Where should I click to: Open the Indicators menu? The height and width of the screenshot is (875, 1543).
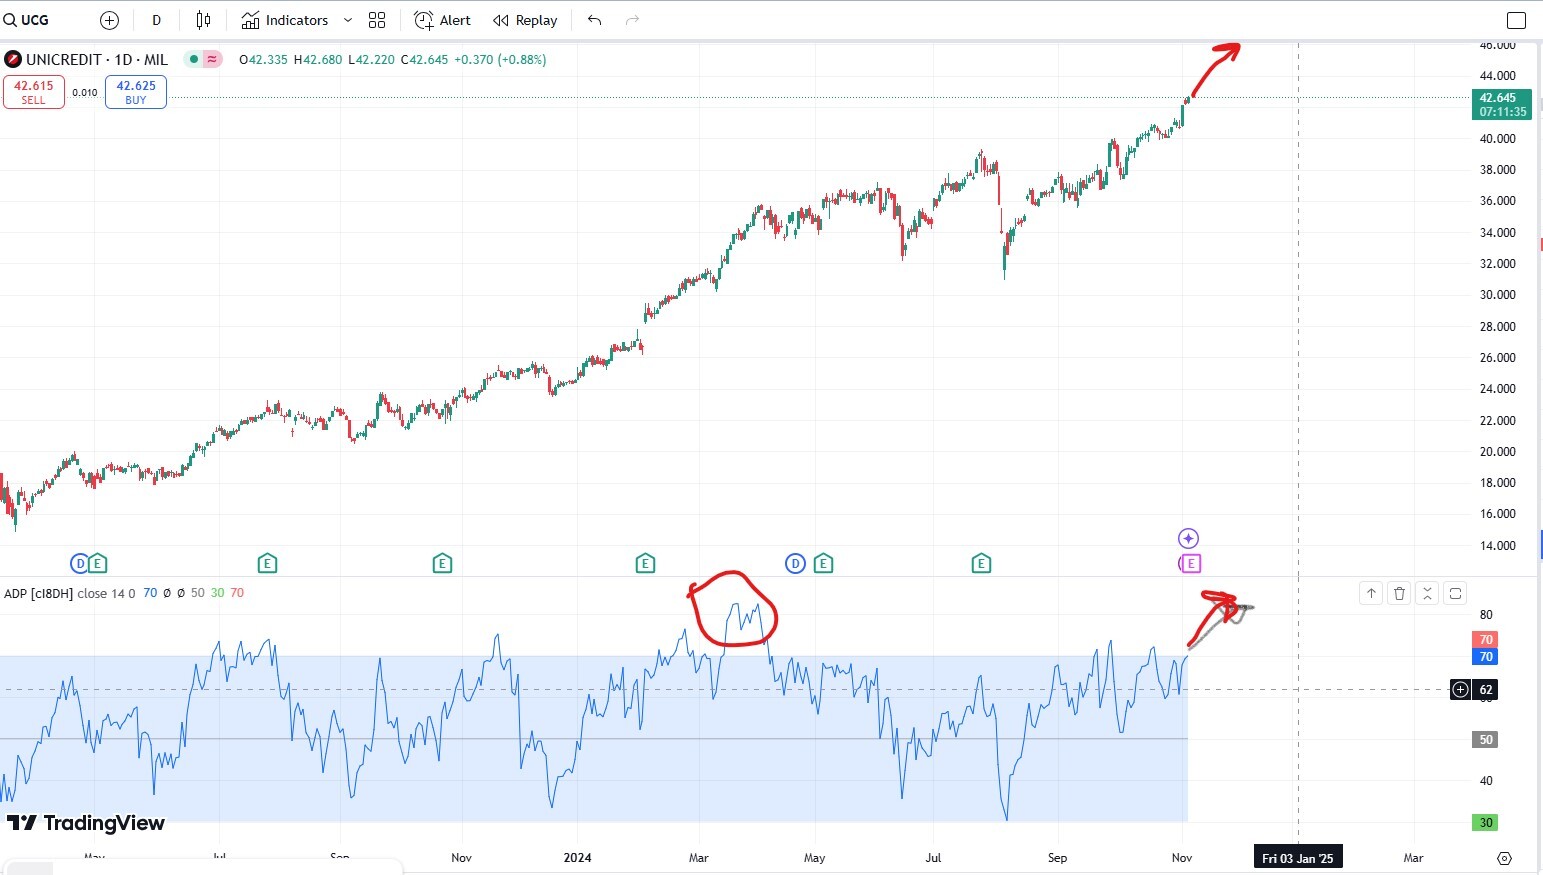285,20
